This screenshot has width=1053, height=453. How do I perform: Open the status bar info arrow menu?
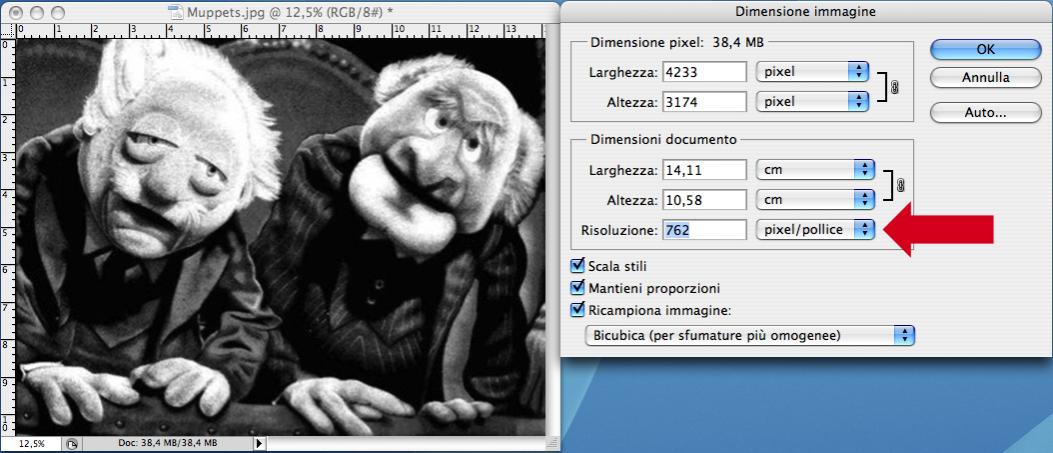pyautogui.click(x=261, y=444)
